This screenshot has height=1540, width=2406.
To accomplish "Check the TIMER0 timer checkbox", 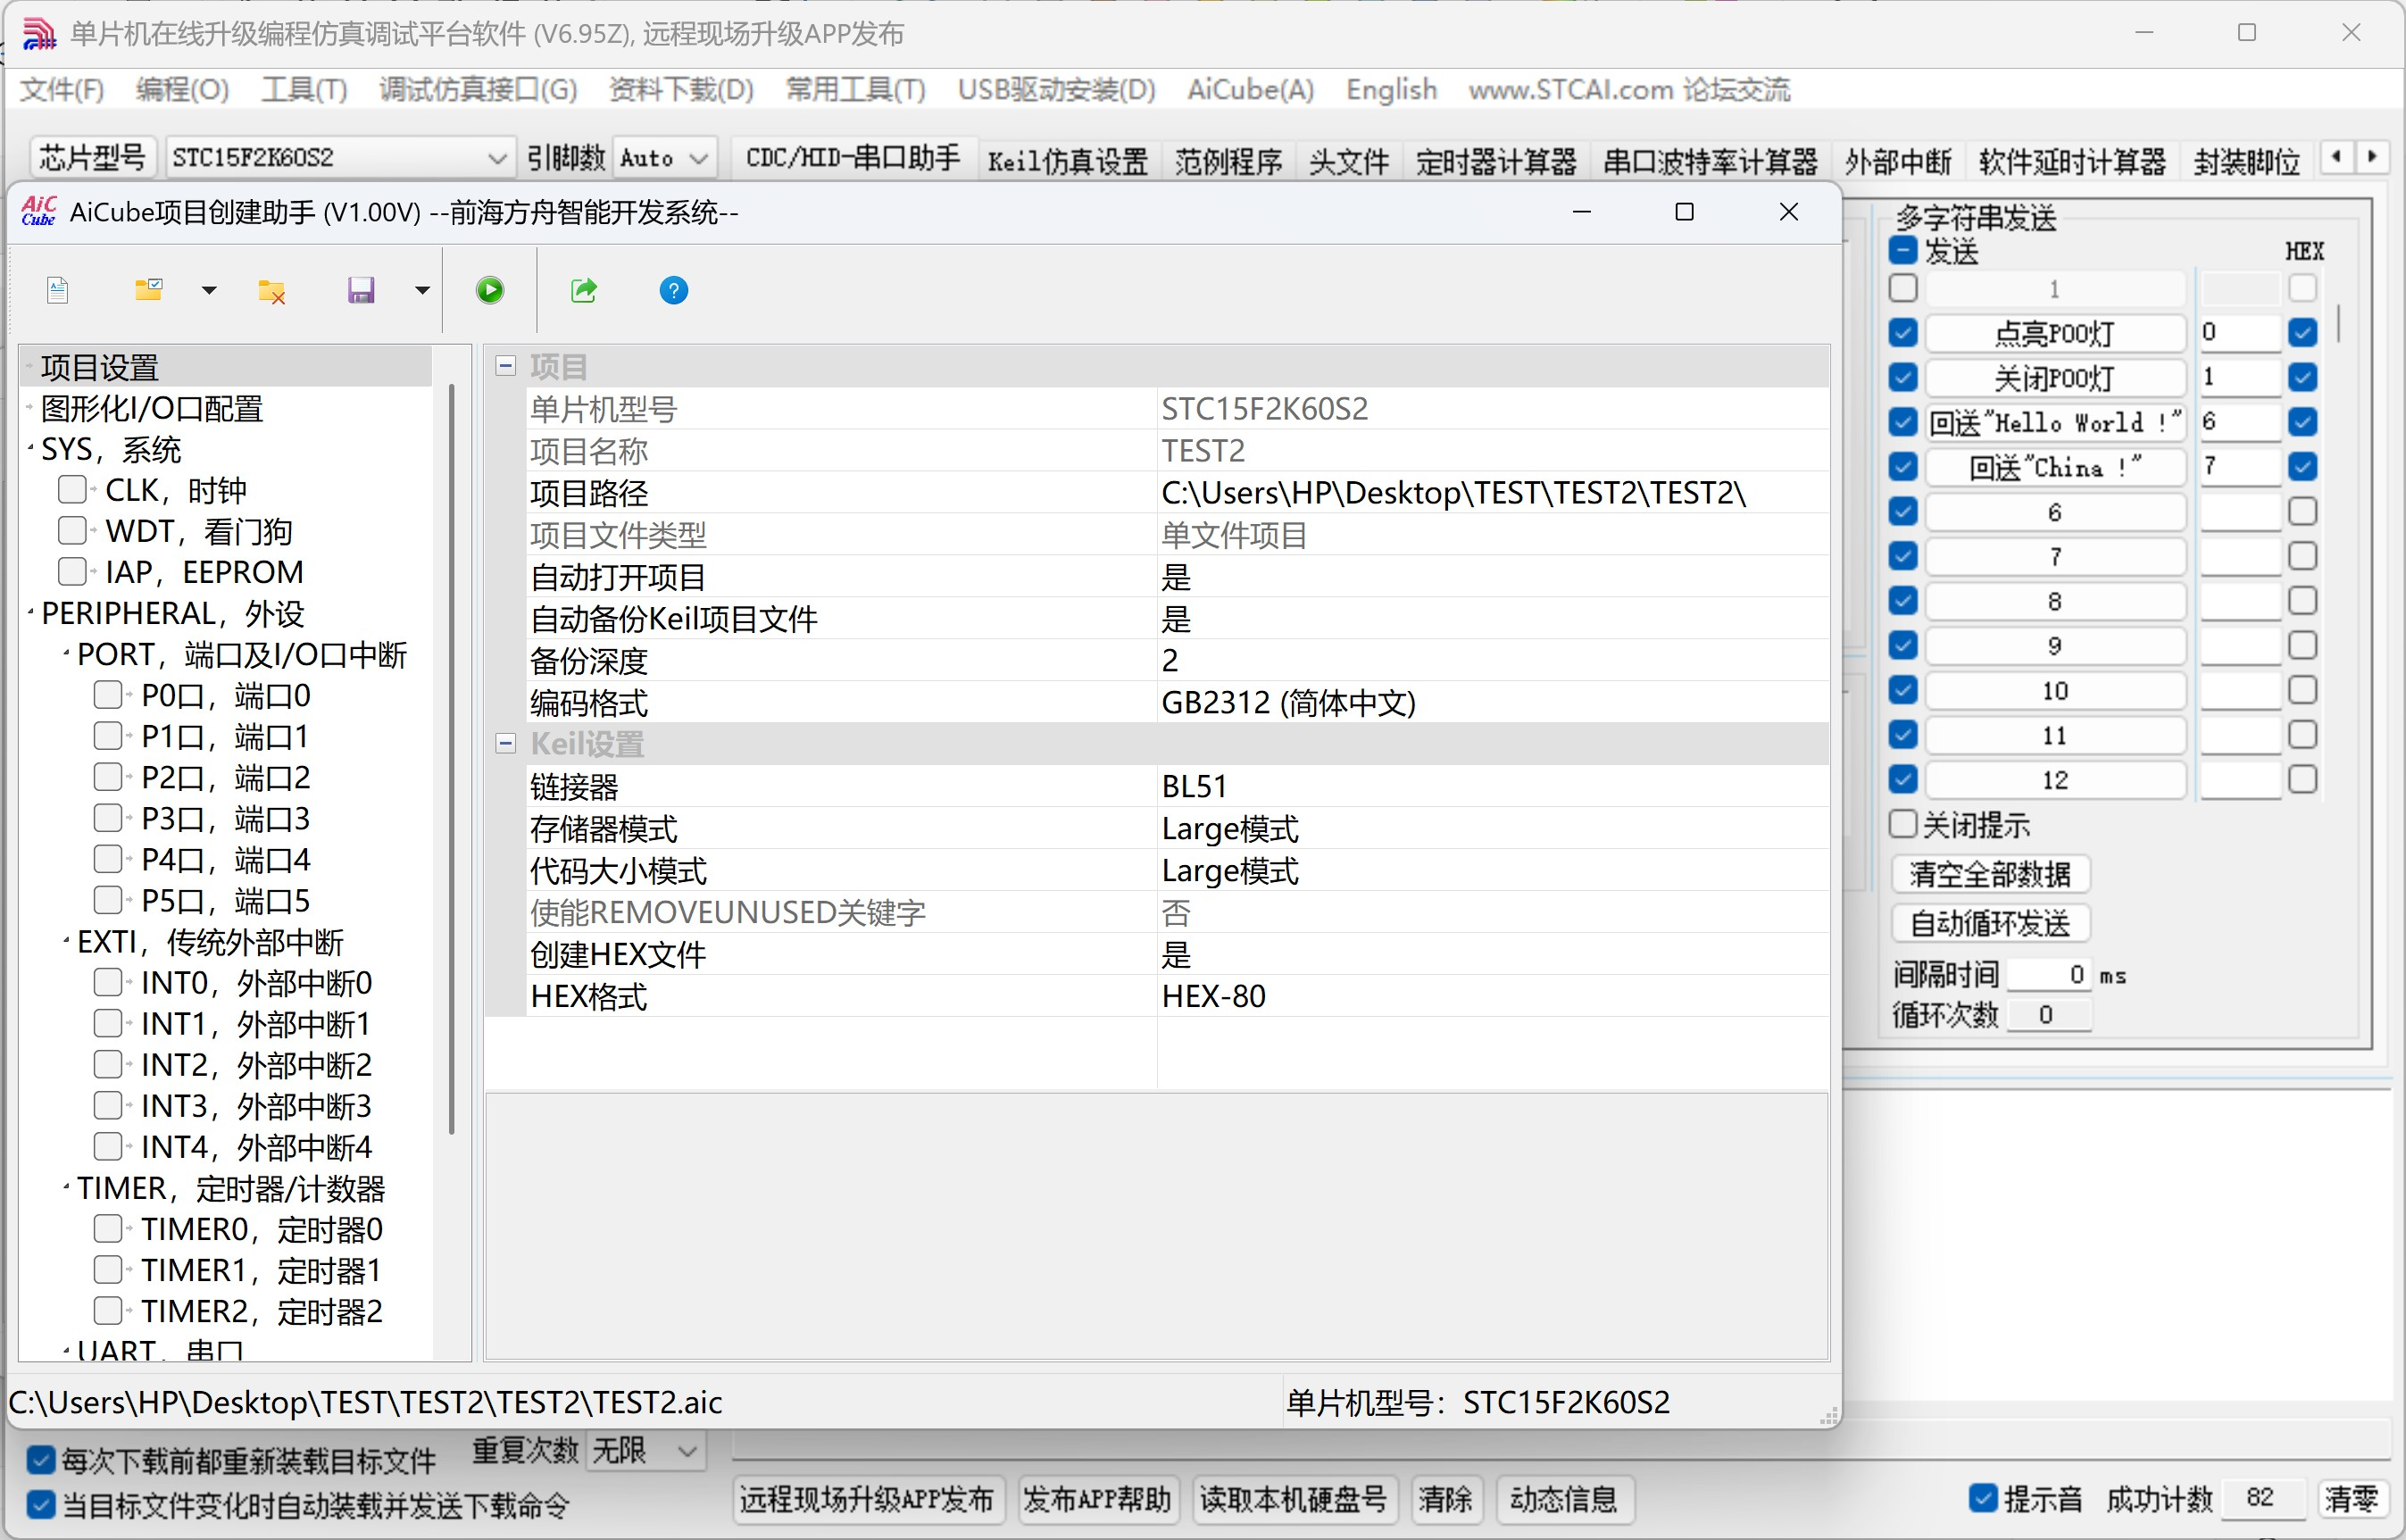I will [x=108, y=1228].
